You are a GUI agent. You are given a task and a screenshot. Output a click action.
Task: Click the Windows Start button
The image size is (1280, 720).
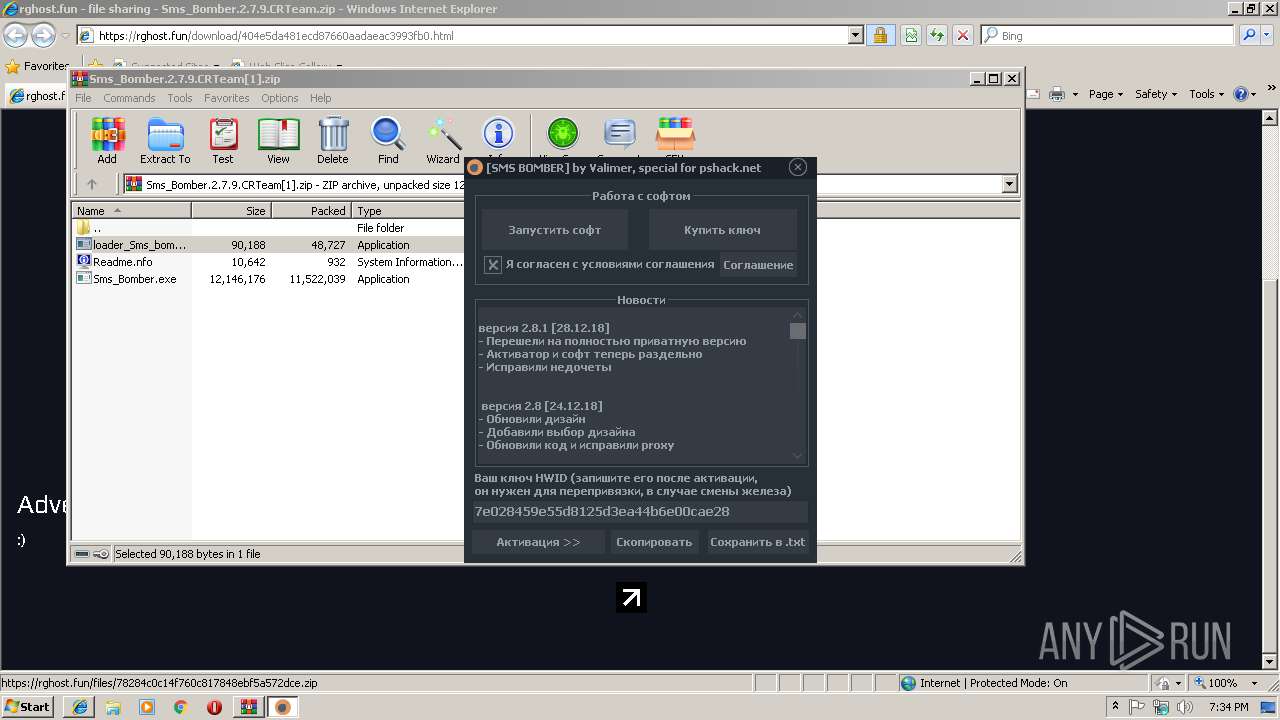click(27, 707)
